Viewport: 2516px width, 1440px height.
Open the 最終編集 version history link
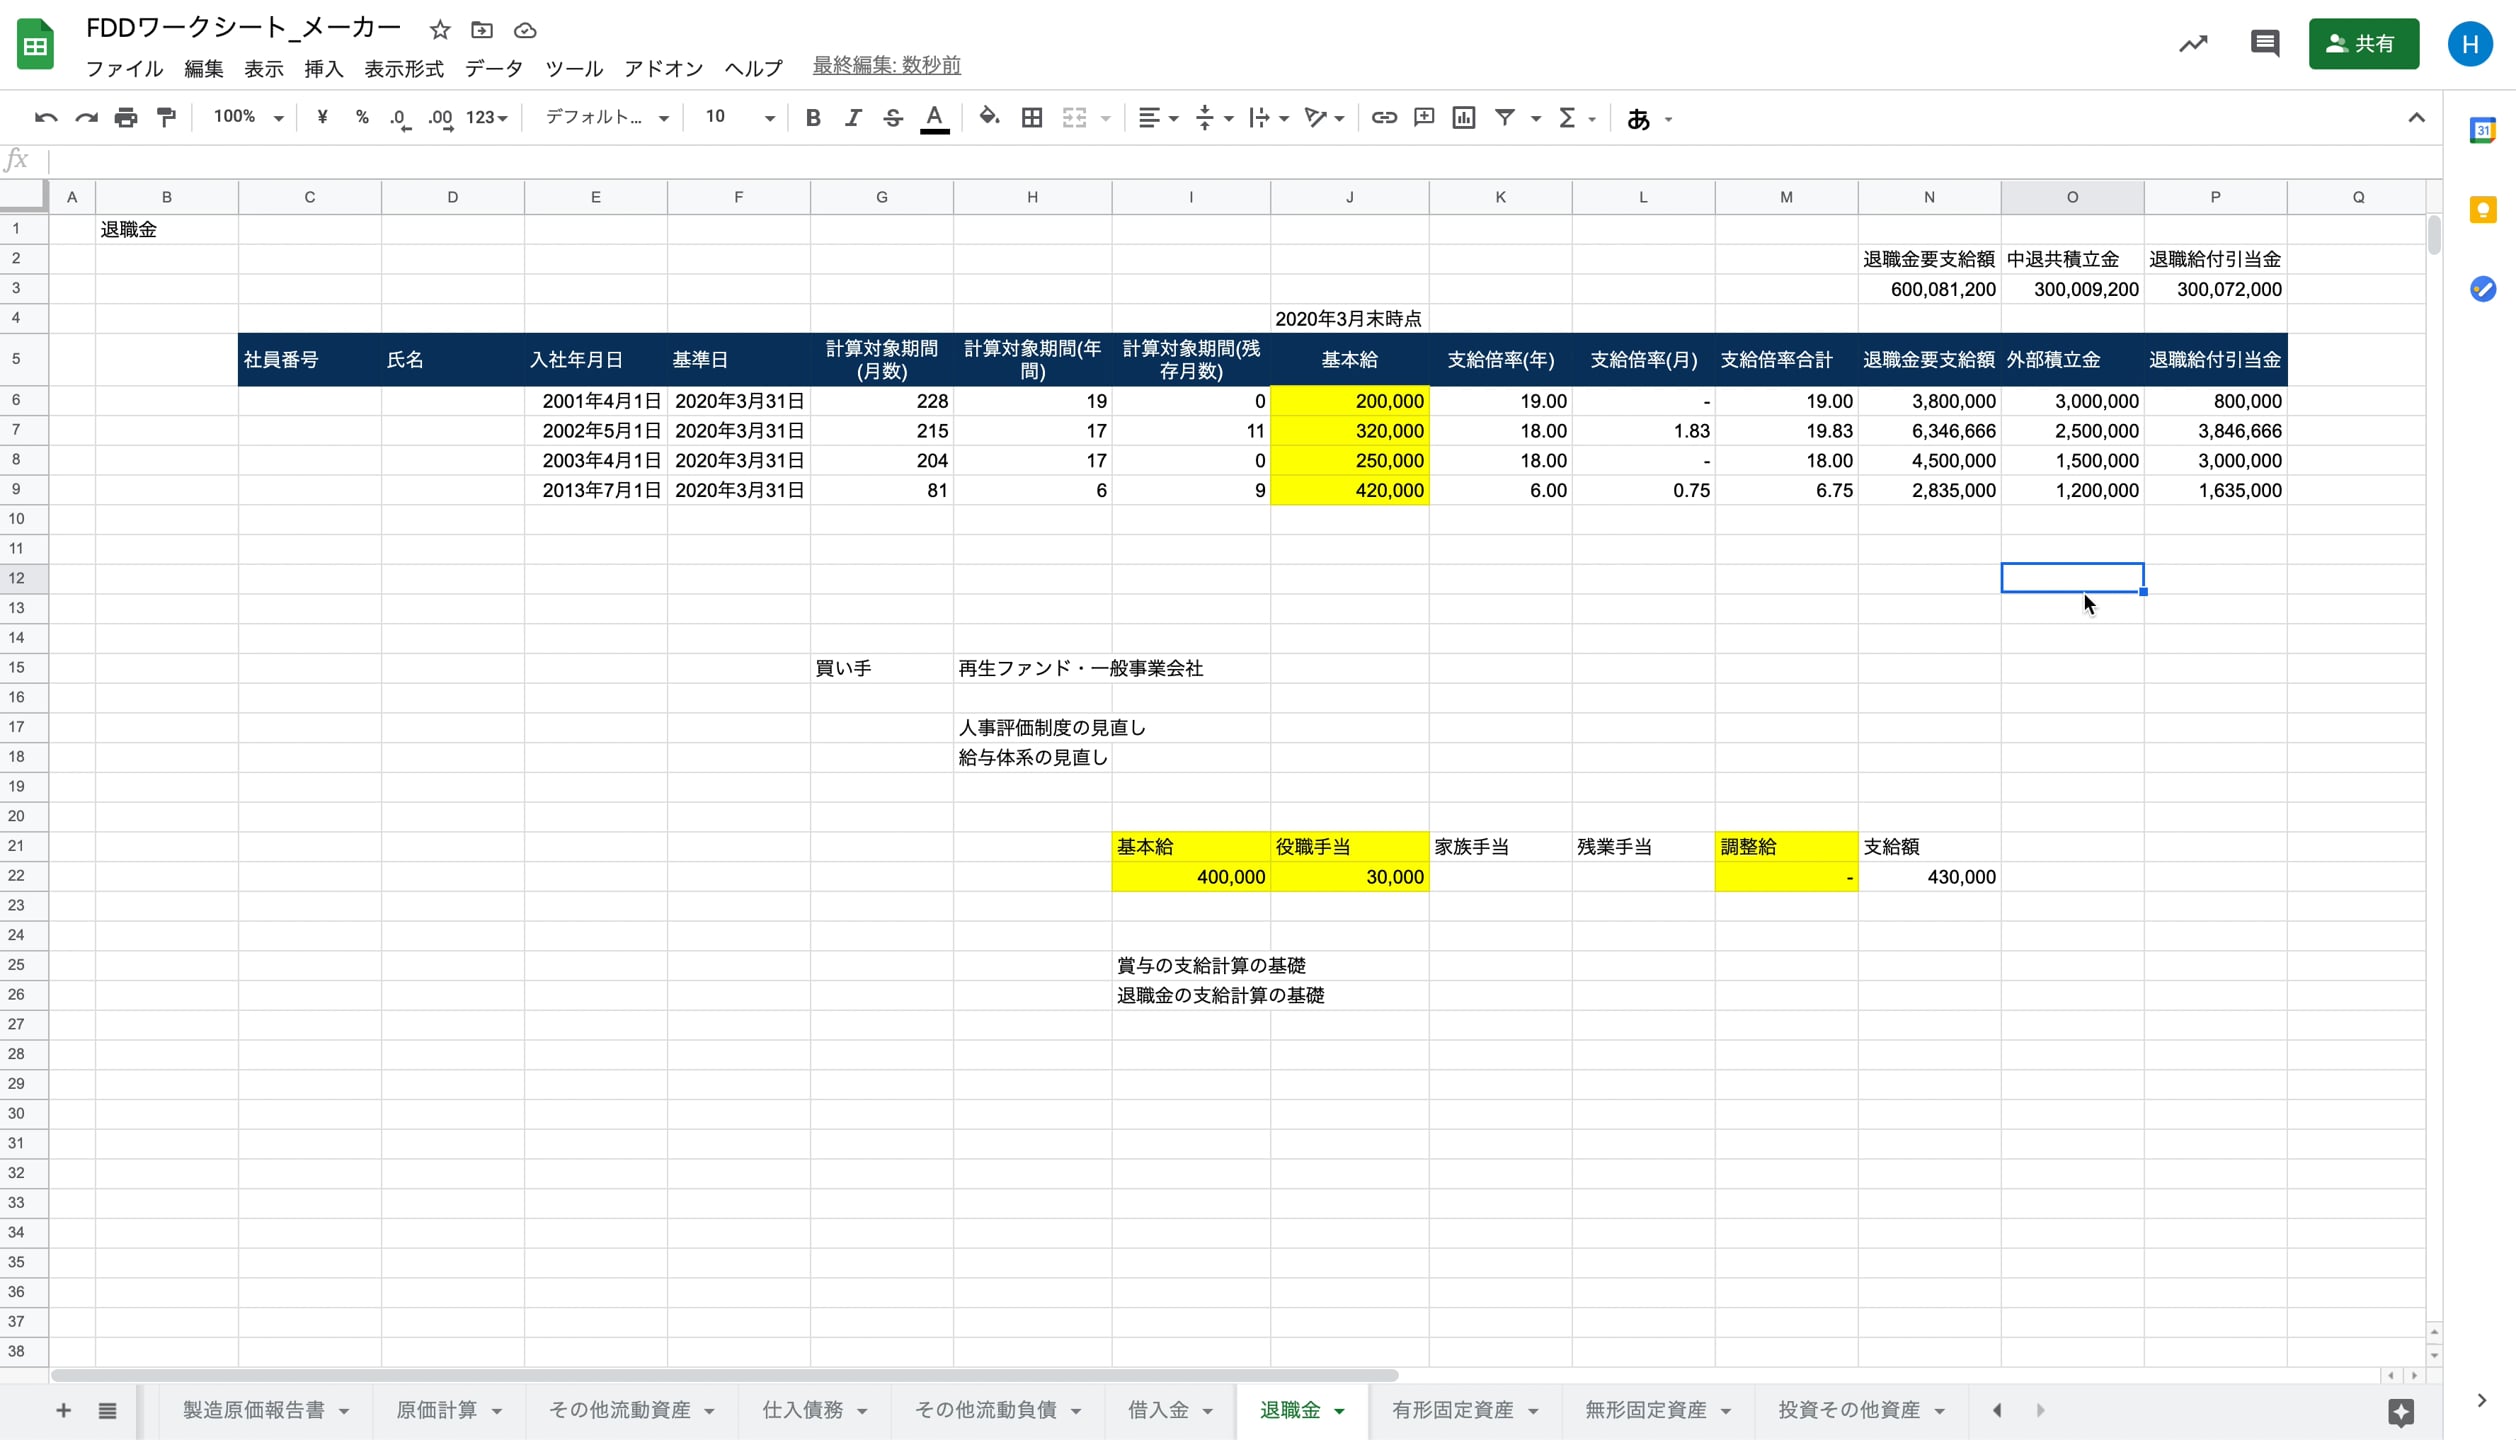[886, 65]
